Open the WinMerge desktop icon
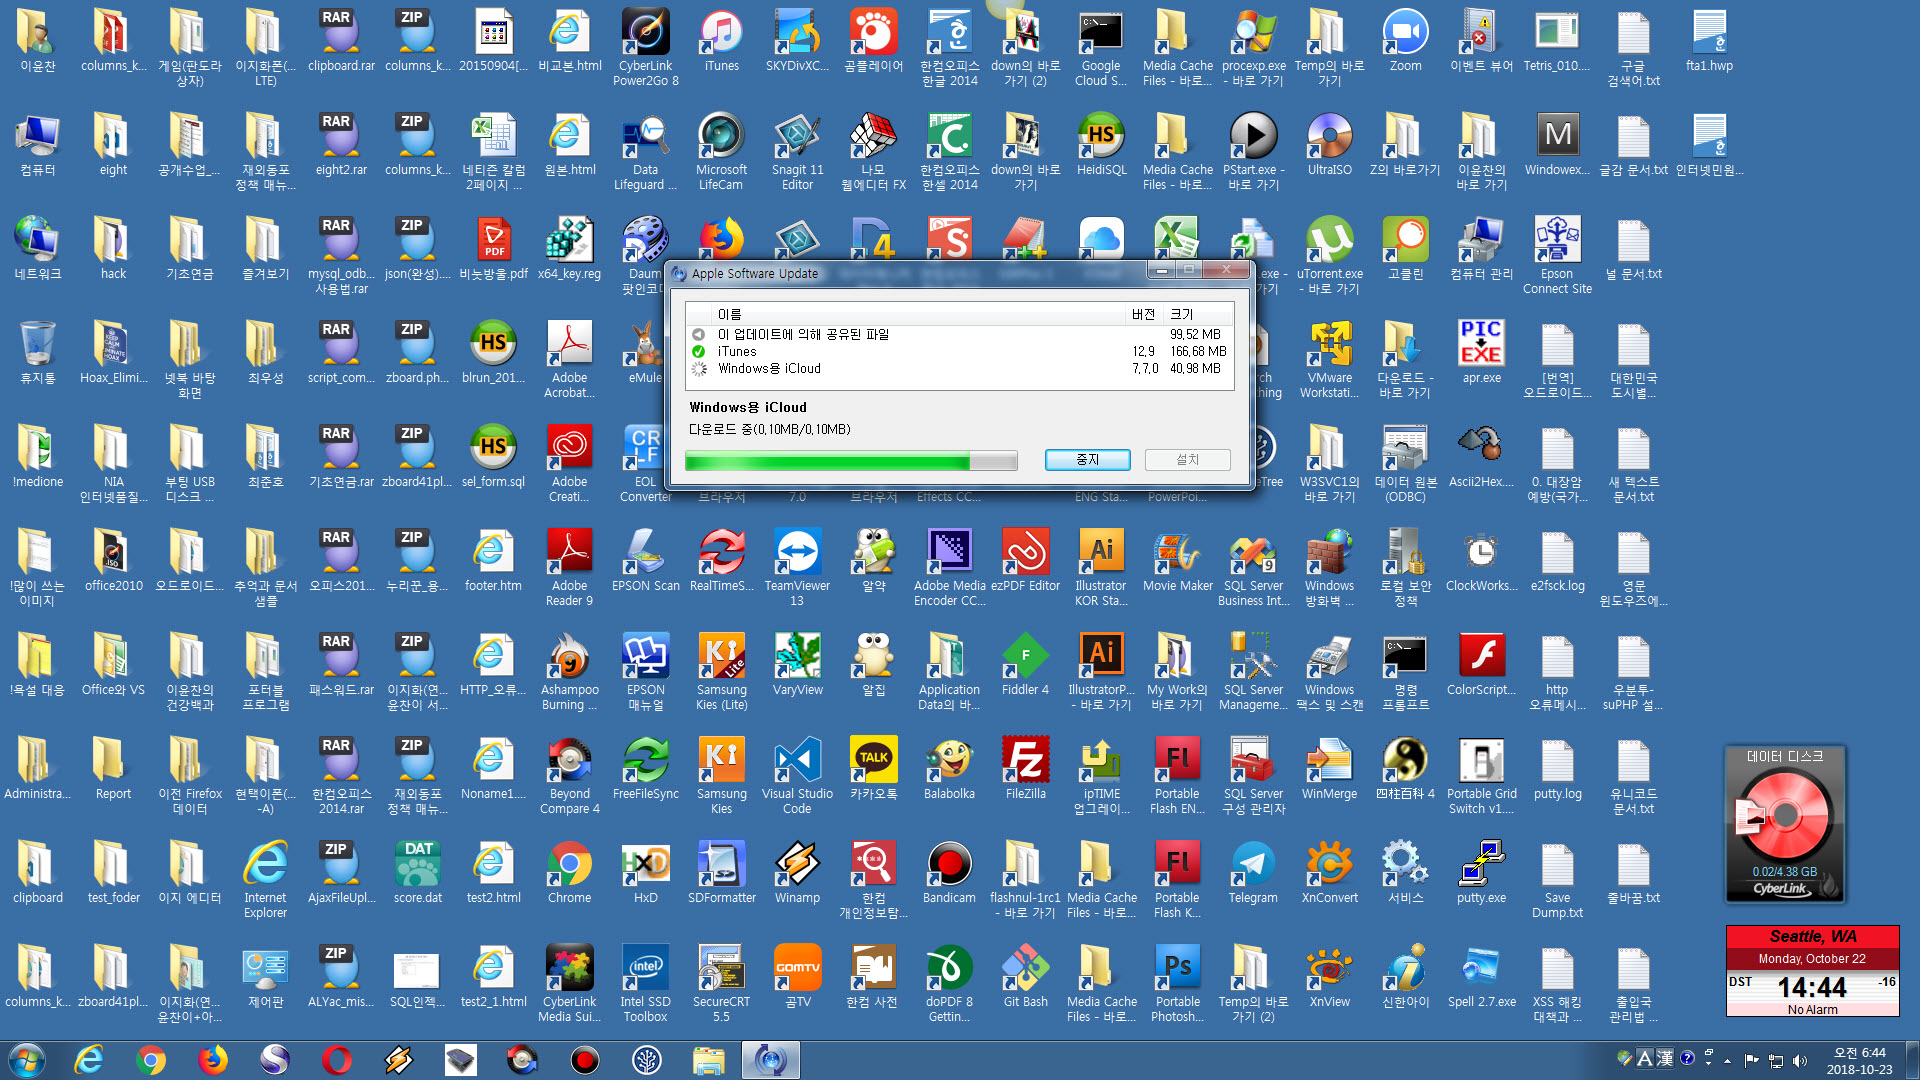 point(1329,769)
